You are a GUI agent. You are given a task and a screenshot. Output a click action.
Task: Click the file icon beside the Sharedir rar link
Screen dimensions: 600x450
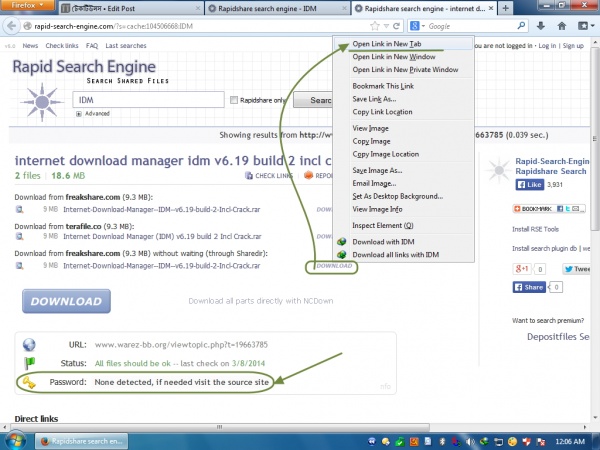tap(19, 265)
